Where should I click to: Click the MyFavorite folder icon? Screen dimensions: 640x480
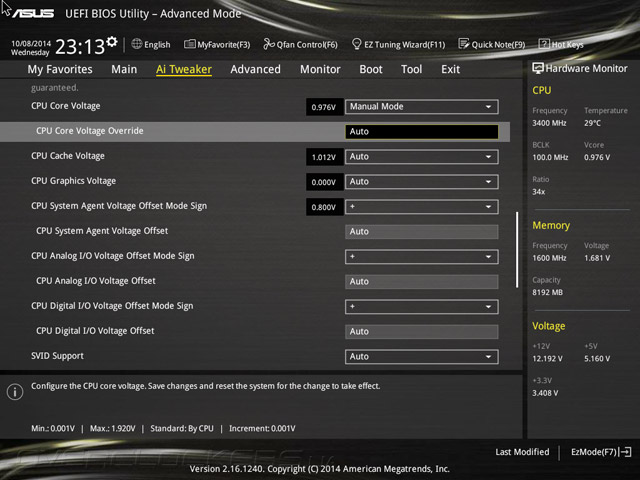(x=189, y=44)
